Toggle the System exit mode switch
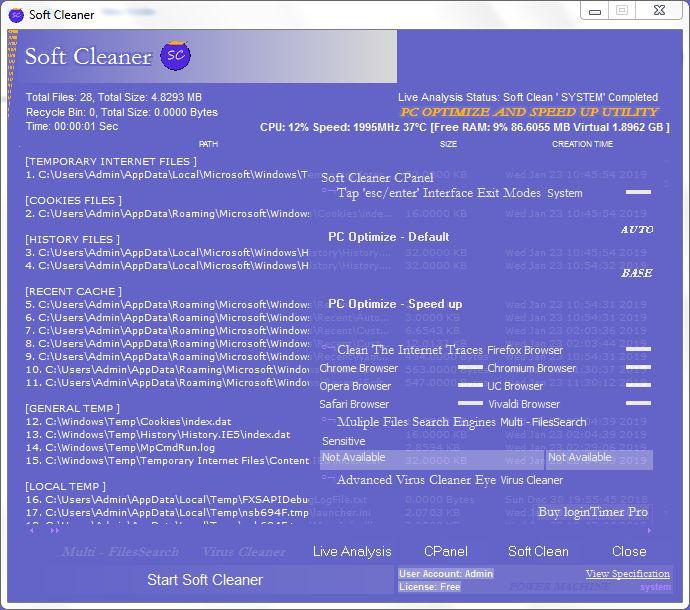 click(x=637, y=192)
